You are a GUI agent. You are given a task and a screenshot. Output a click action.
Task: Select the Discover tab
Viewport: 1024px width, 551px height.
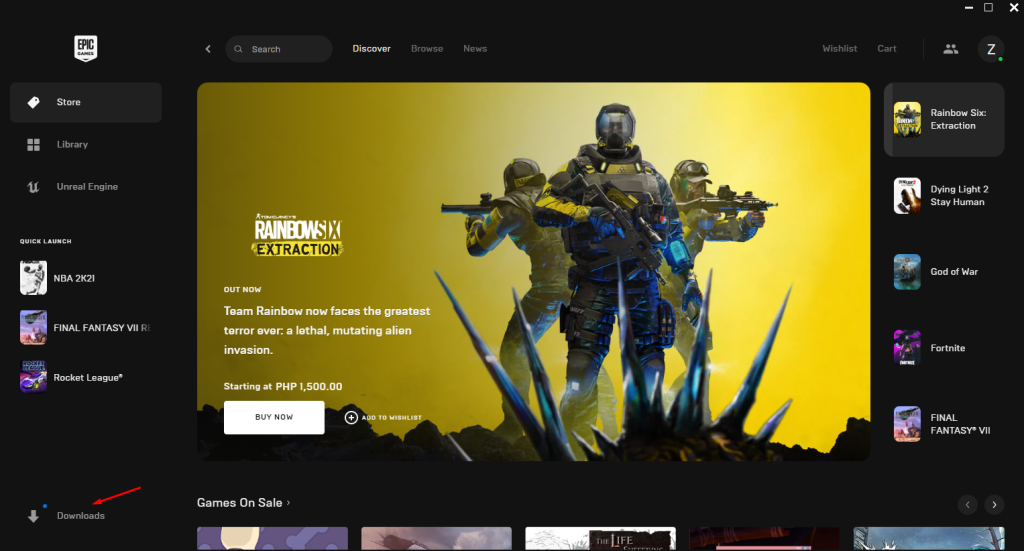pos(372,49)
